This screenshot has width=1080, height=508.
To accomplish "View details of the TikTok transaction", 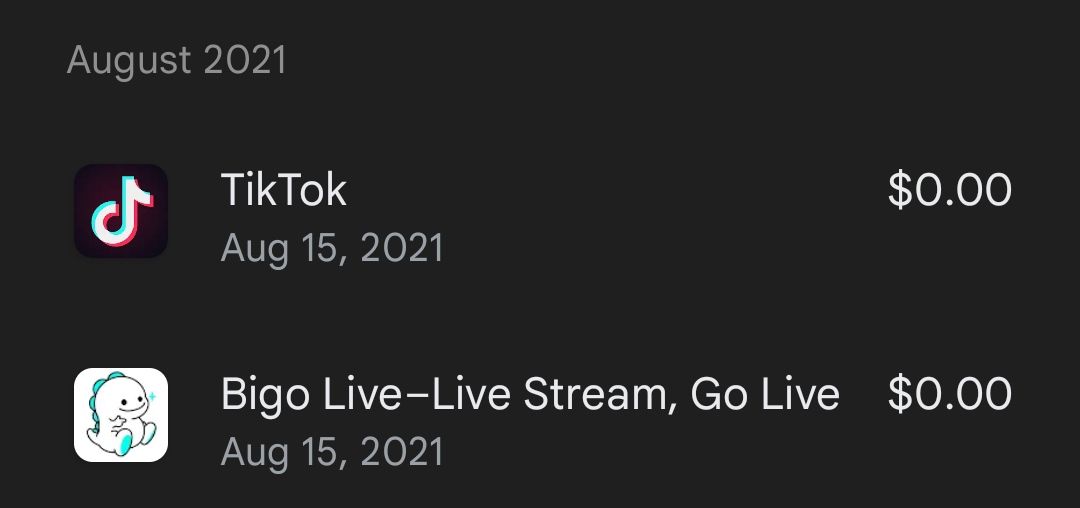I will pos(540,214).
